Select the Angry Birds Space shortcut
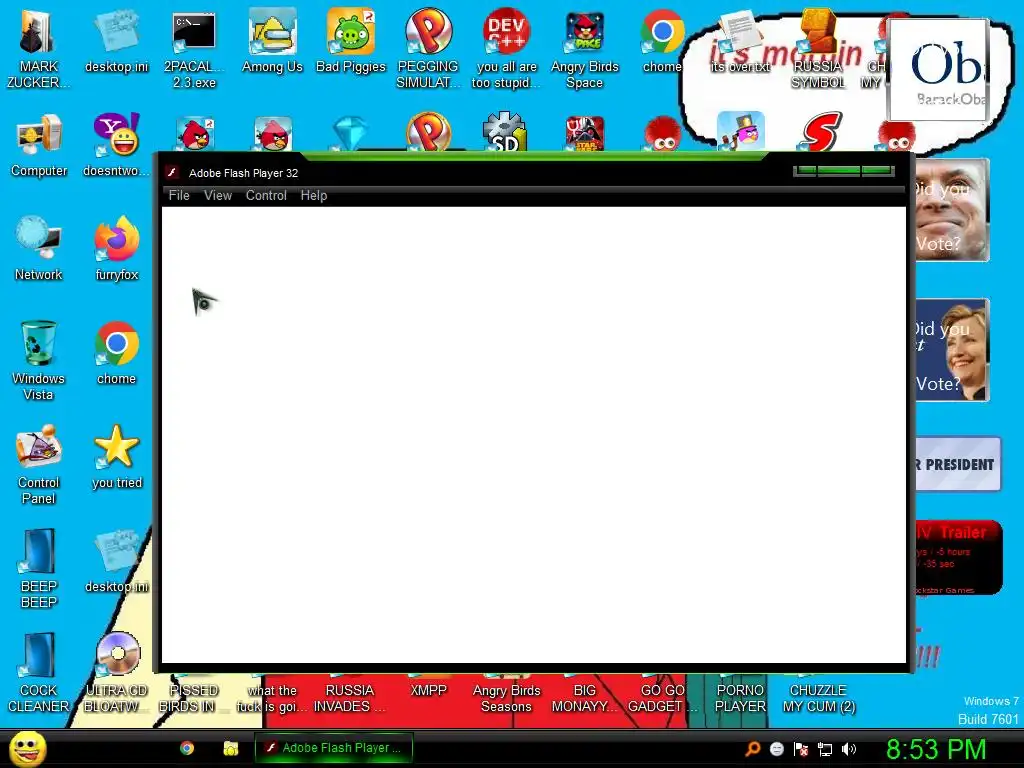This screenshot has width=1024, height=768. click(x=584, y=48)
